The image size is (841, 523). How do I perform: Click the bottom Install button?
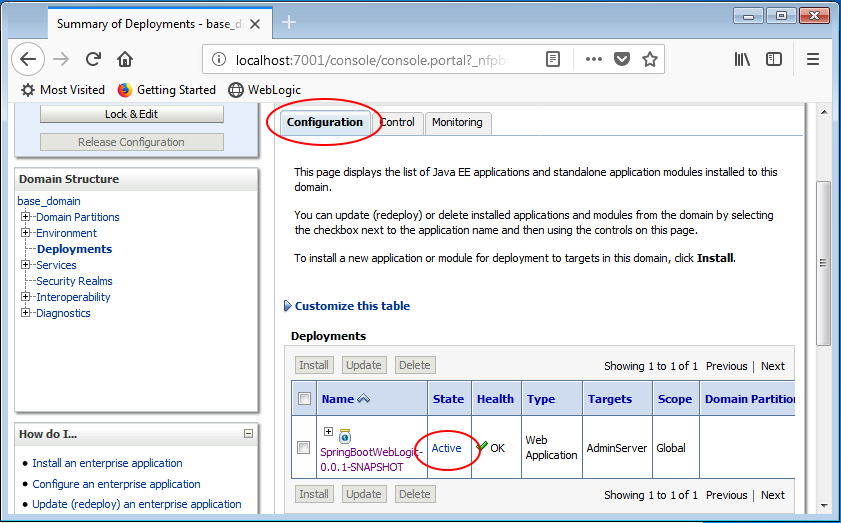coord(314,494)
